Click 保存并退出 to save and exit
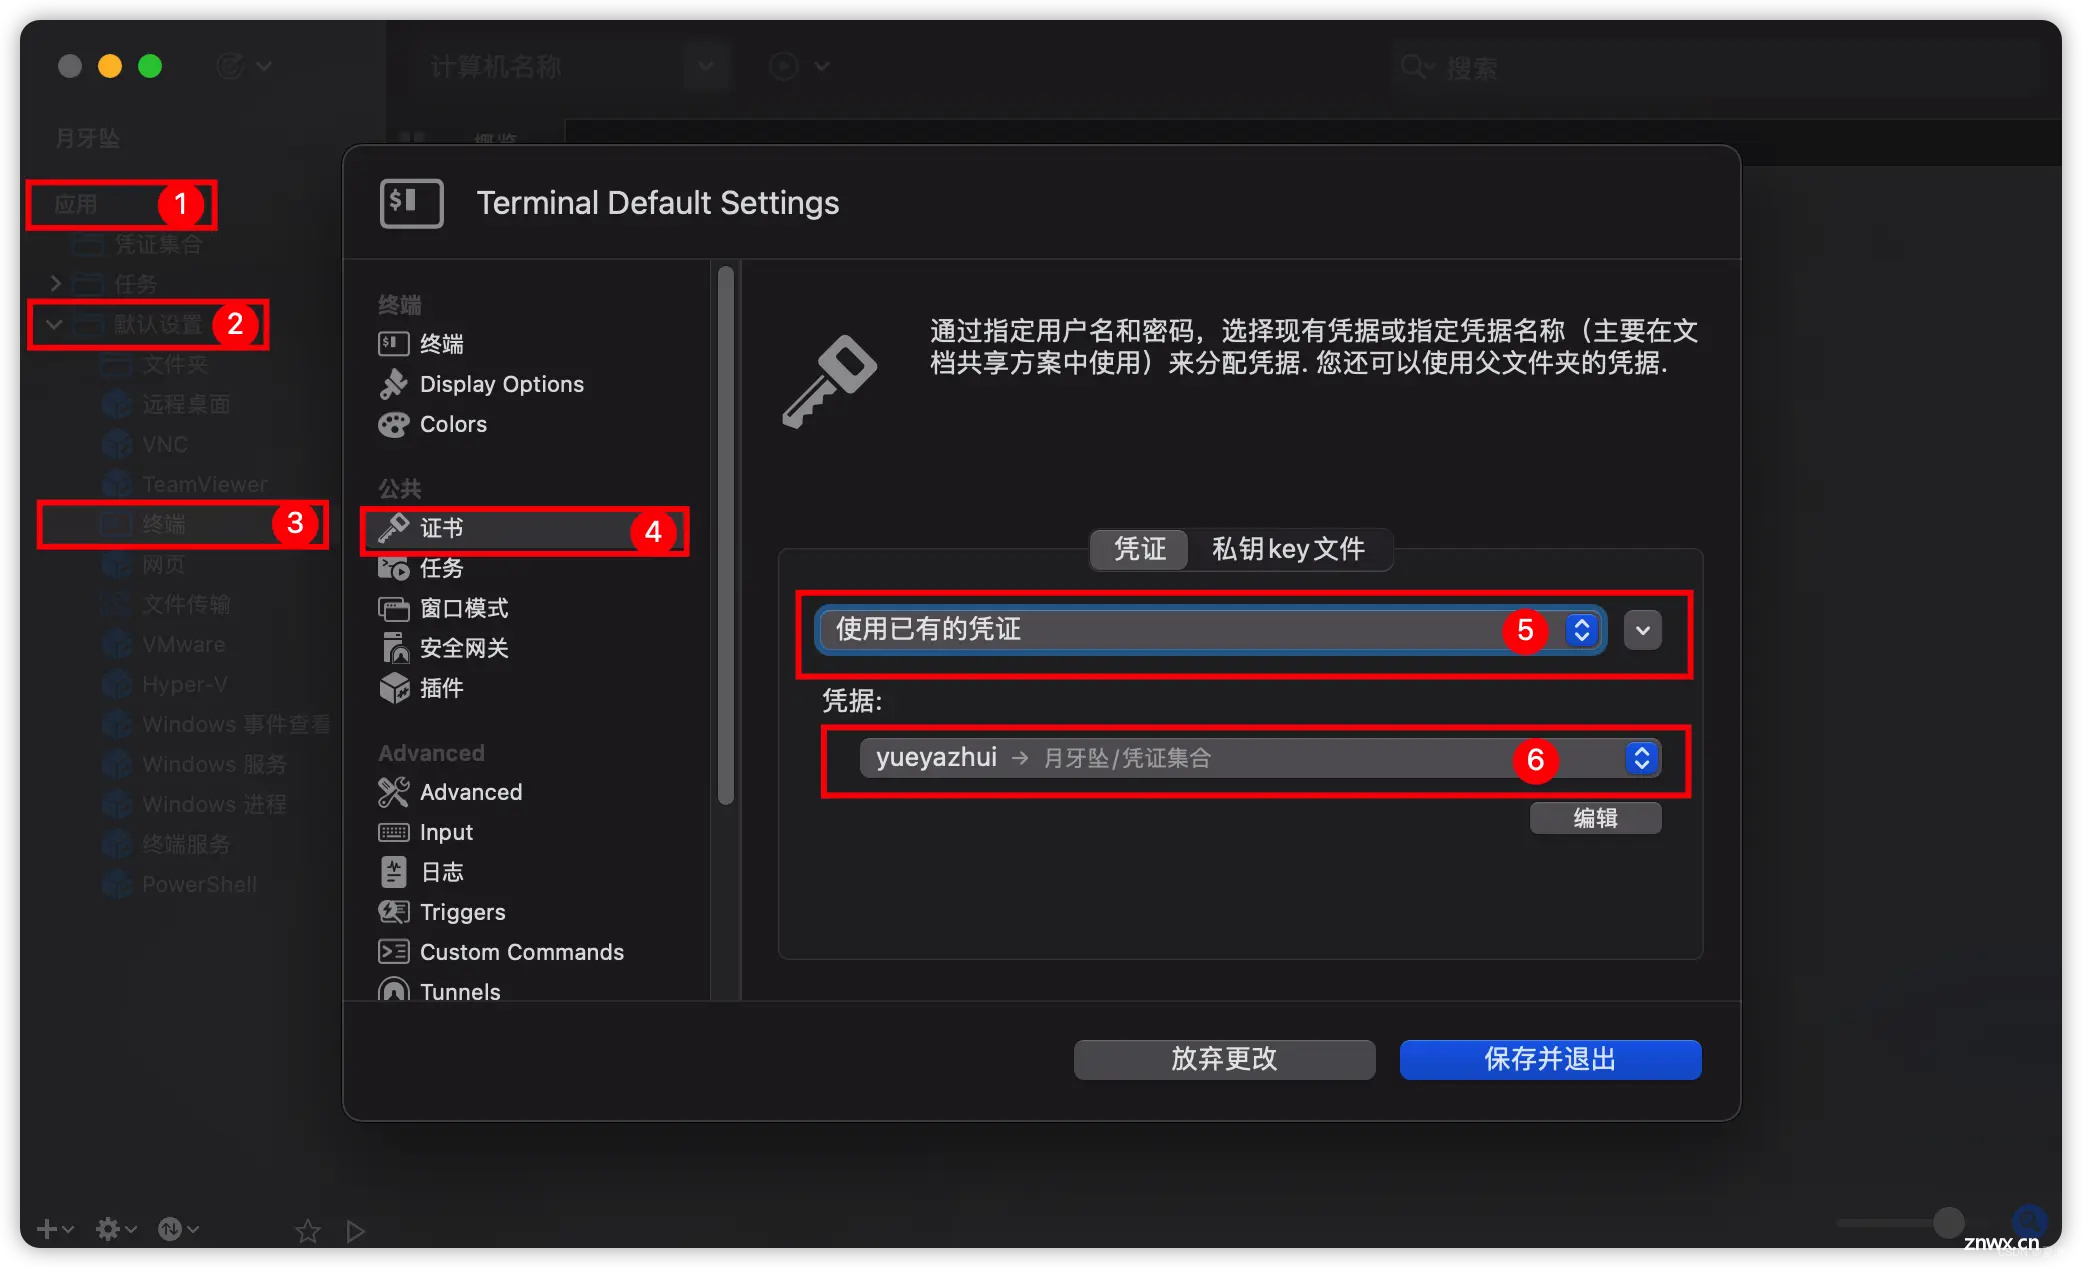The image size is (2082, 1268). (1550, 1059)
